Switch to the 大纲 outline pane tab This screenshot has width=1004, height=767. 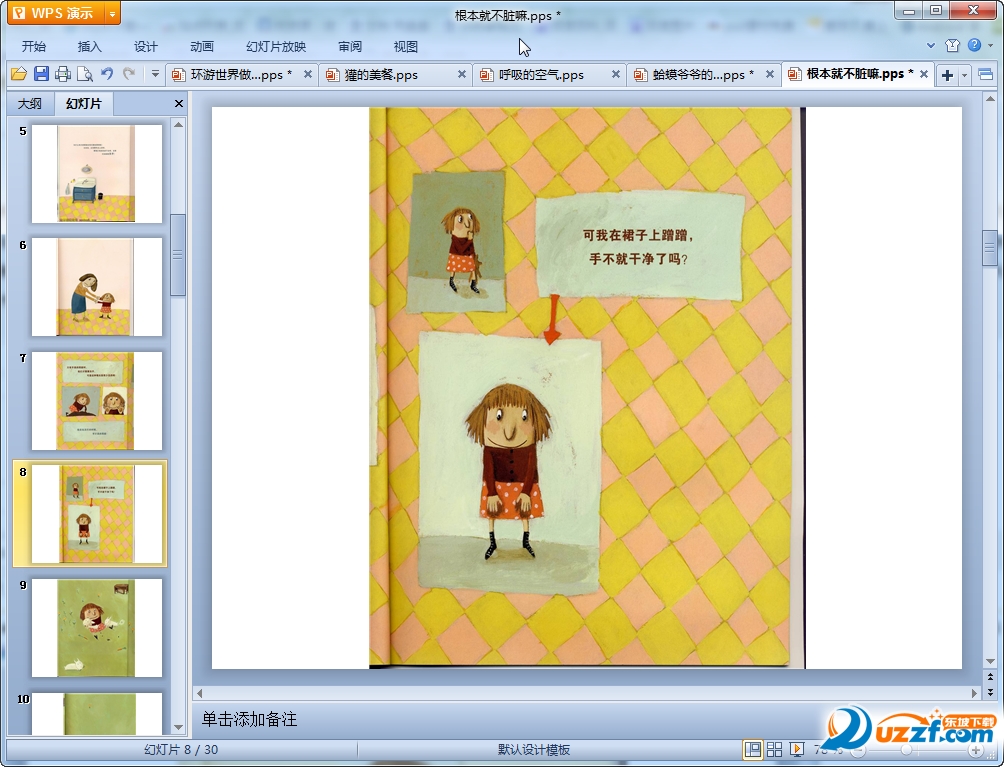[x=29, y=103]
